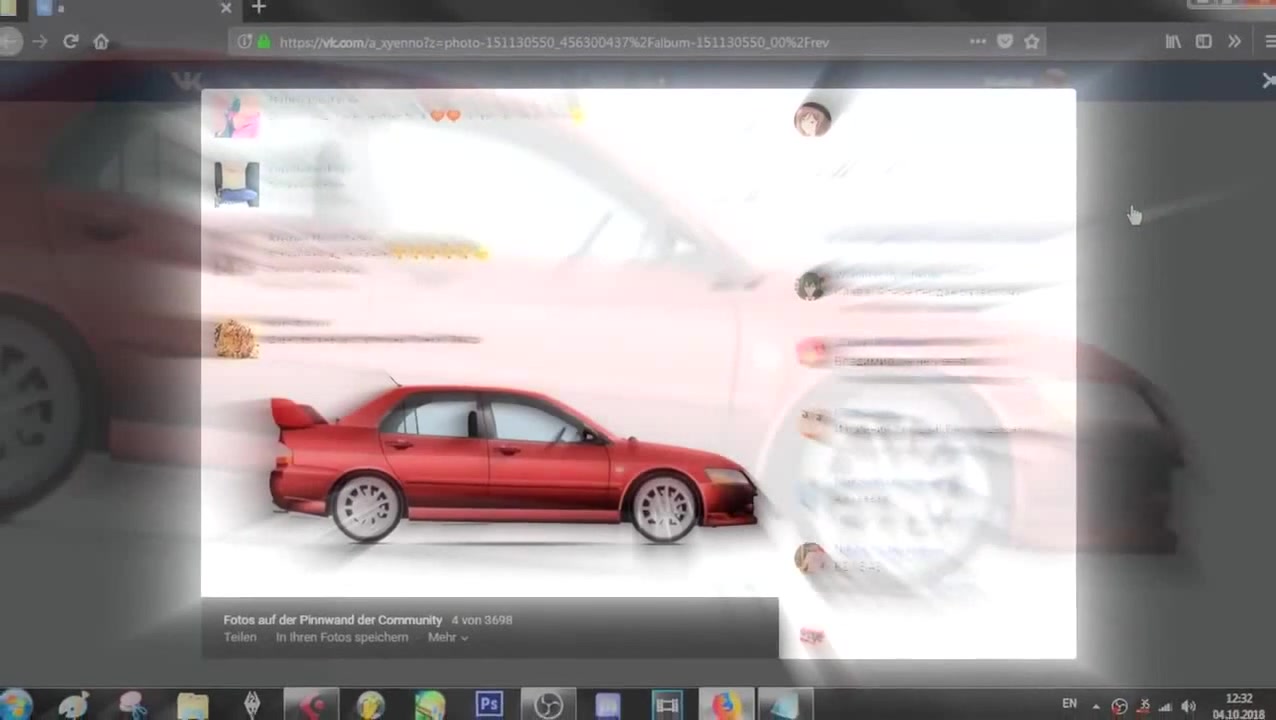Bookmark this page with the star icon
This screenshot has width=1276, height=720.
(1032, 42)
